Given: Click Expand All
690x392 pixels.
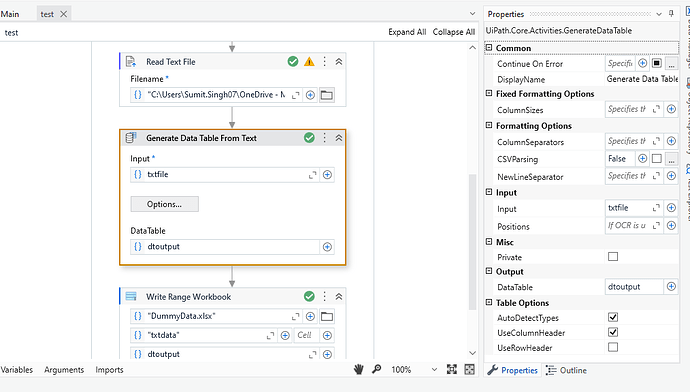Looking at the screenshot, I should 407,32.
